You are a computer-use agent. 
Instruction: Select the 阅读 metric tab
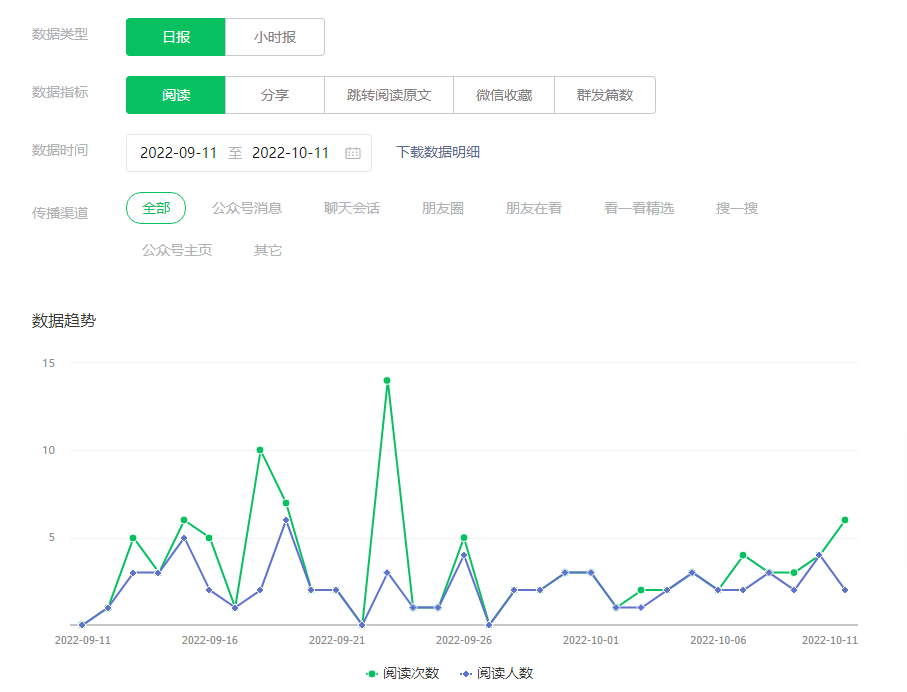tap(176, 95)
